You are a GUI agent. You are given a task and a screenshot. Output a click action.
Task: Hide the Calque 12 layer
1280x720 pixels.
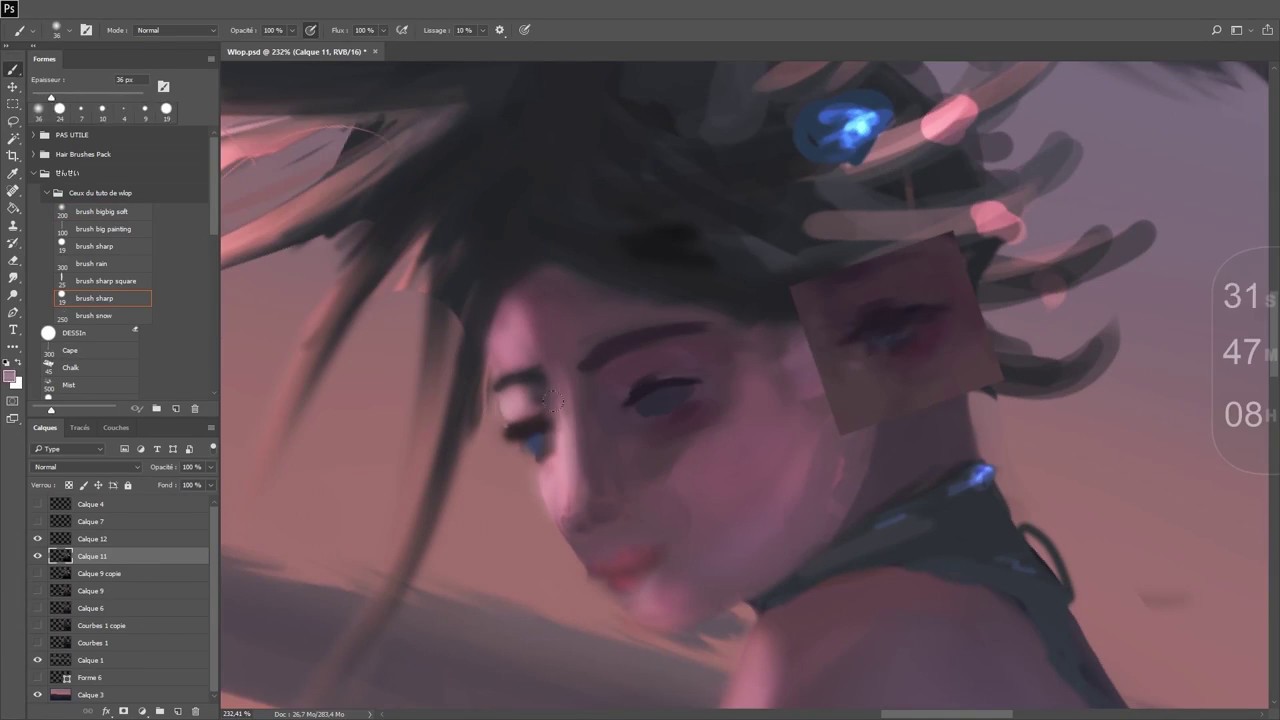pyautogui.click(x=38, y=539)
